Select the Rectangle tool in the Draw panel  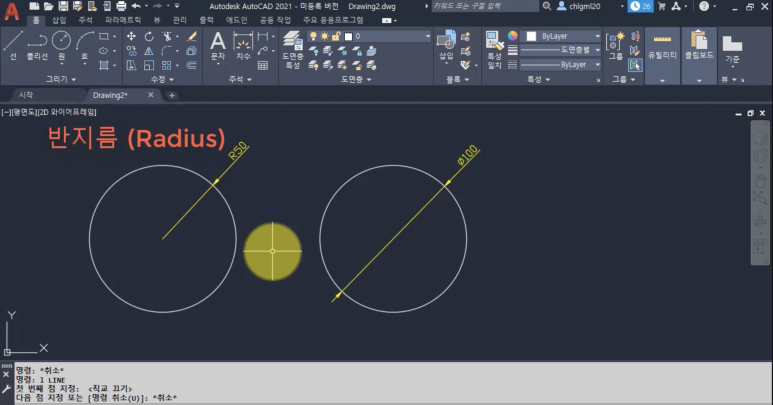104,36
